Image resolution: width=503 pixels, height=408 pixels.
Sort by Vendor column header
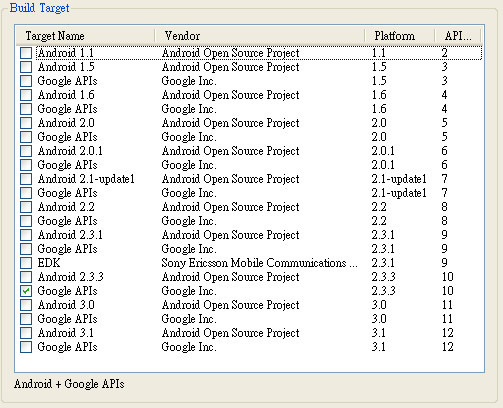pos(260,36)
